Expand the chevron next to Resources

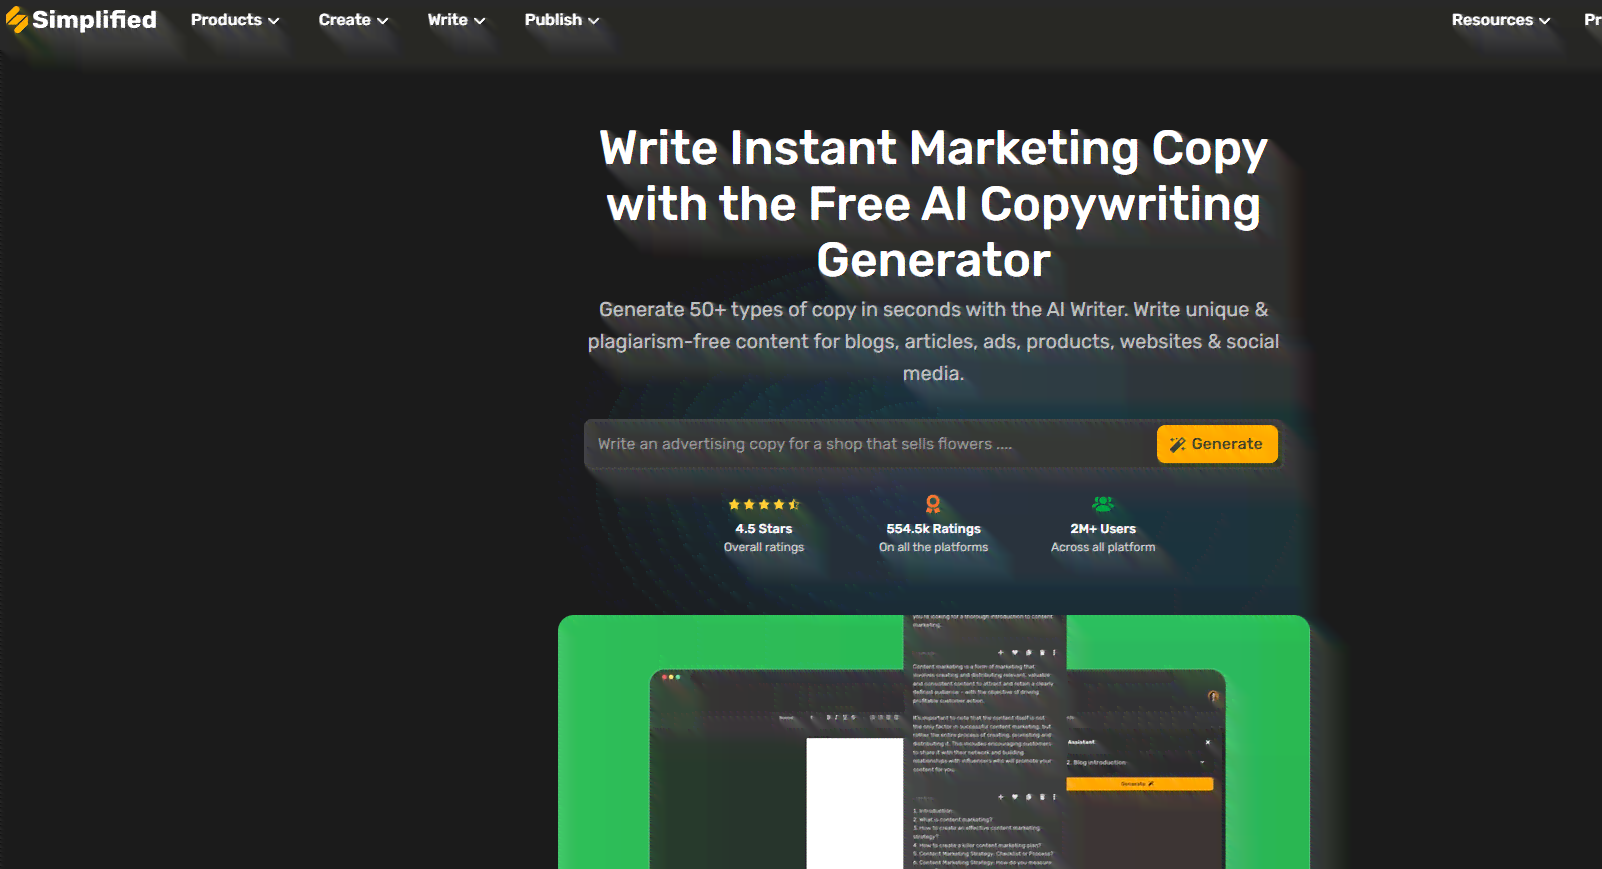pyautogui.click(x=1544, y=21)
